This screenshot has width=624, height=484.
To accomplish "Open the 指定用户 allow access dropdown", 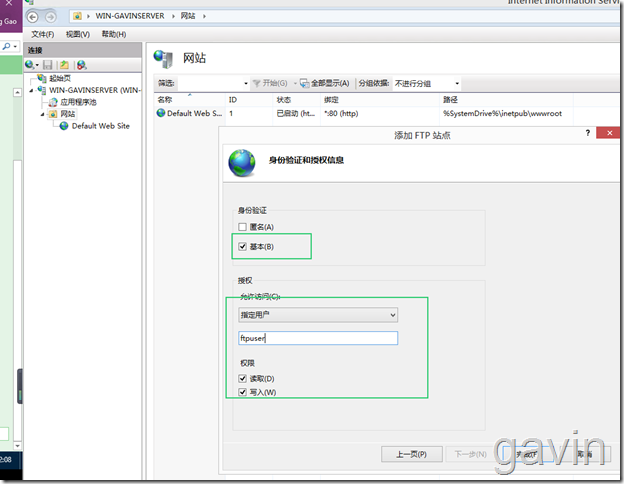I will tap(318, 315).
